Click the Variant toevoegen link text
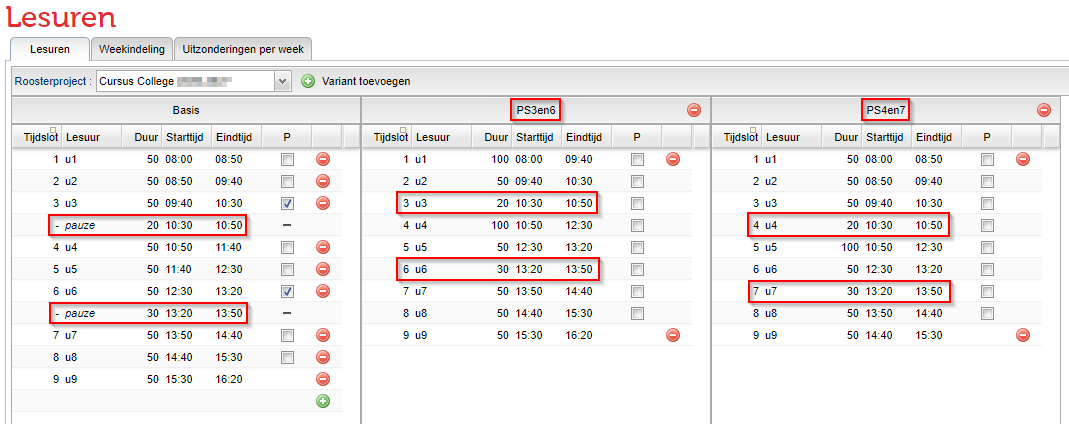The image size is (1069, 424). pyautogui.click(x=366, y=81)
